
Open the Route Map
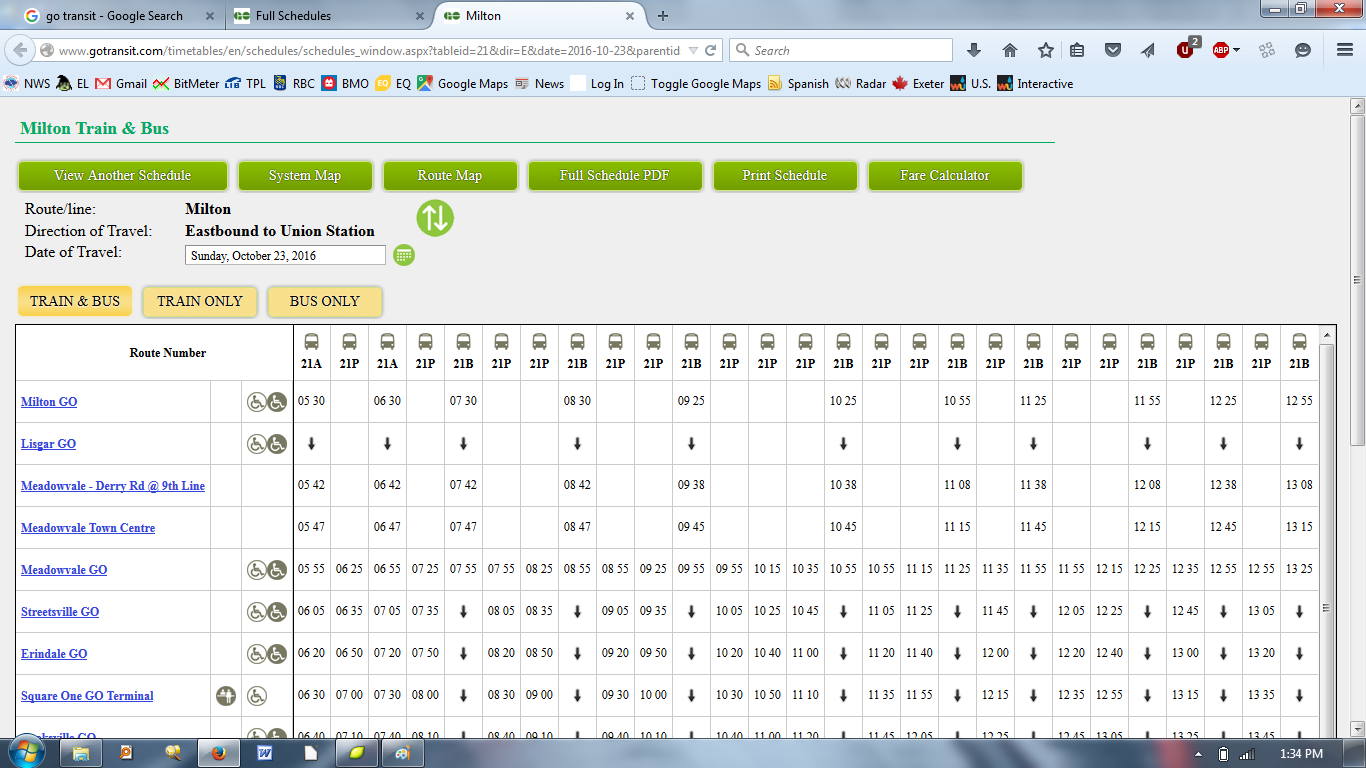(450, 175)
